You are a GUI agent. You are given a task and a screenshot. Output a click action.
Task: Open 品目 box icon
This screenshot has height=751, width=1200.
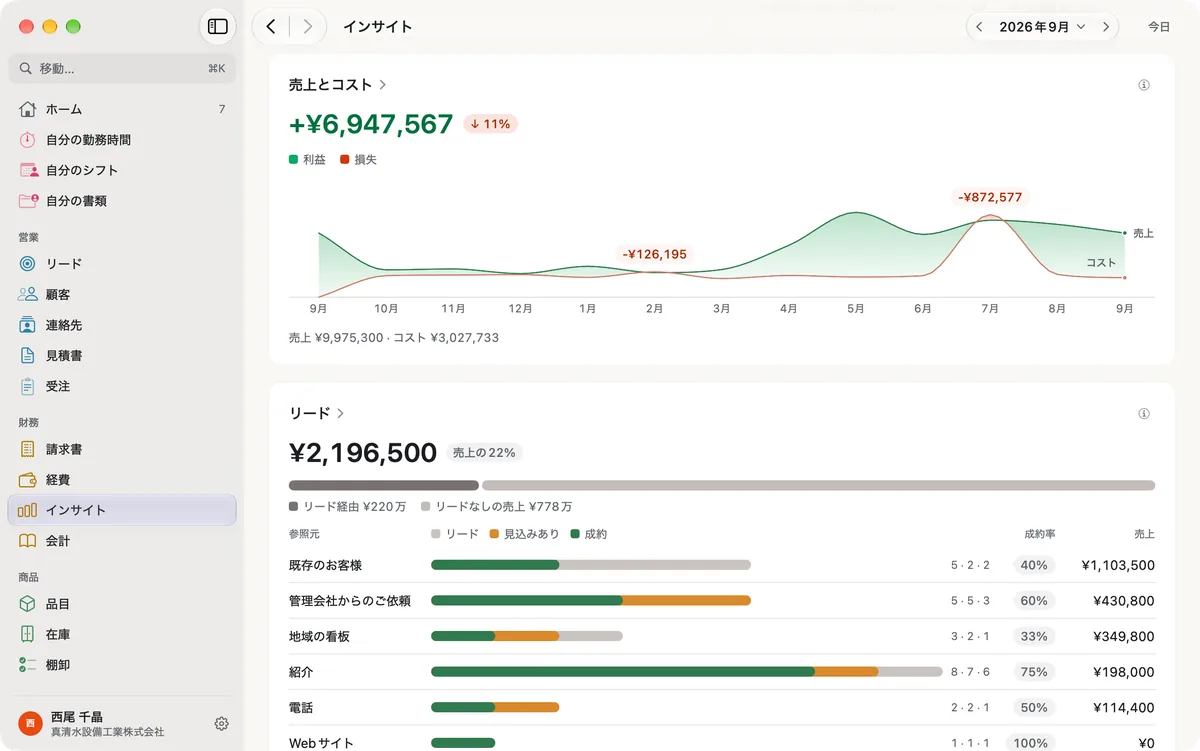tap(28, 604)
